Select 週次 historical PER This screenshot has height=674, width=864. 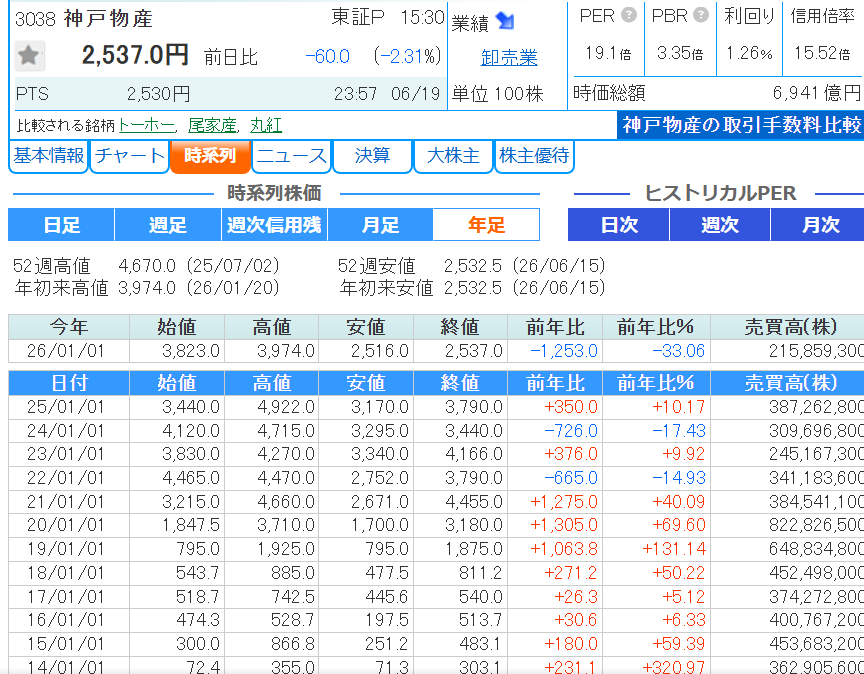[x=720, y=225]
